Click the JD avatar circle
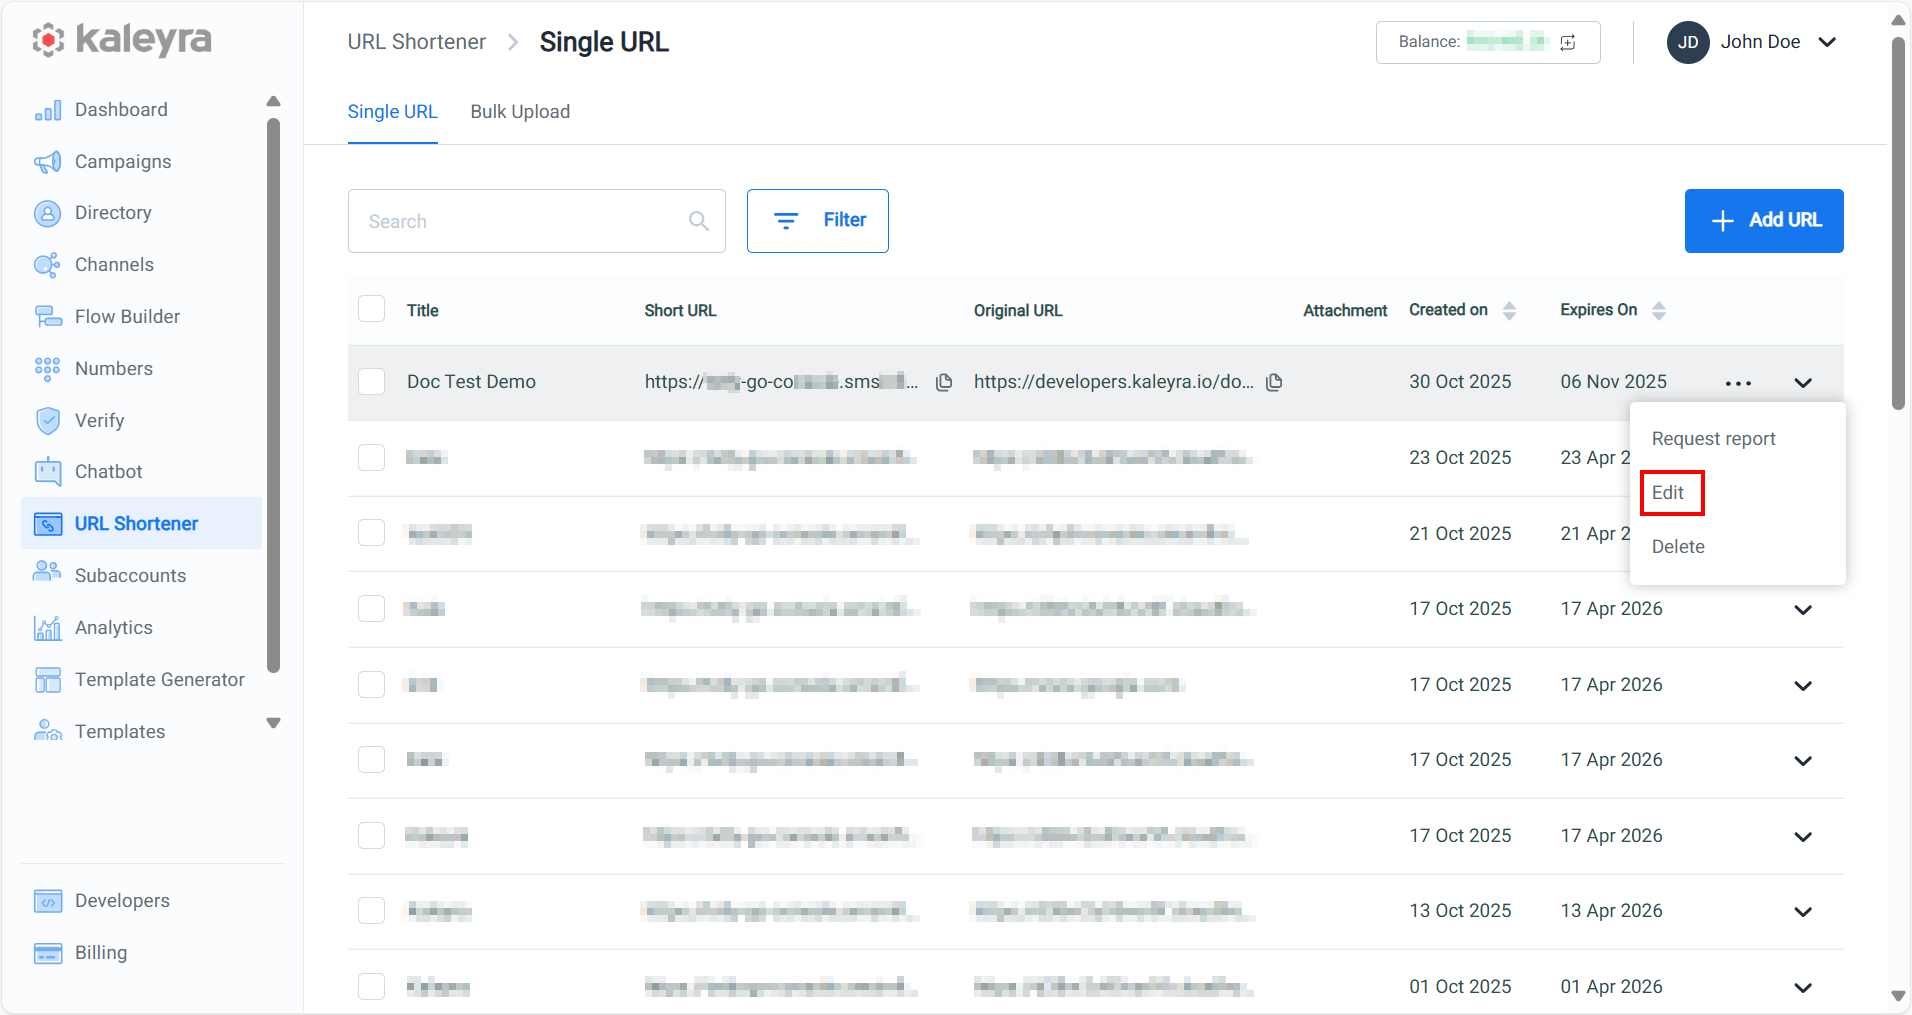The width and height of the screenshot is (1912, 1015). tap(1688, 42)
